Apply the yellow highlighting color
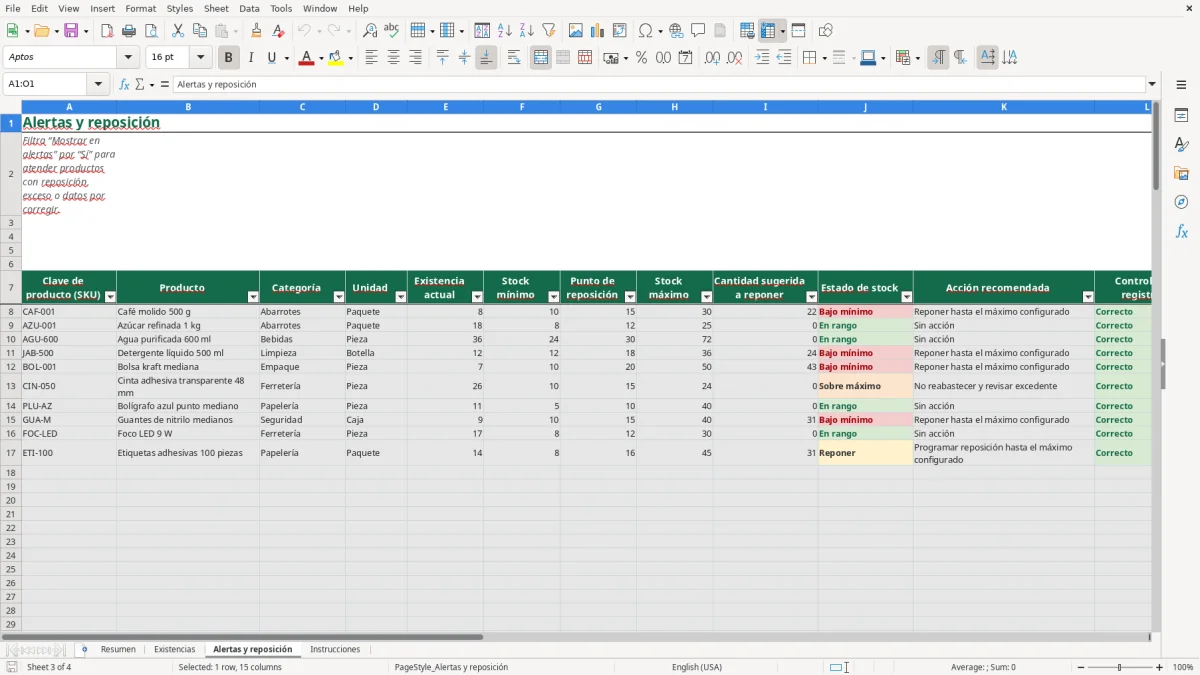 pyautogui.click(x=336, y=58)
